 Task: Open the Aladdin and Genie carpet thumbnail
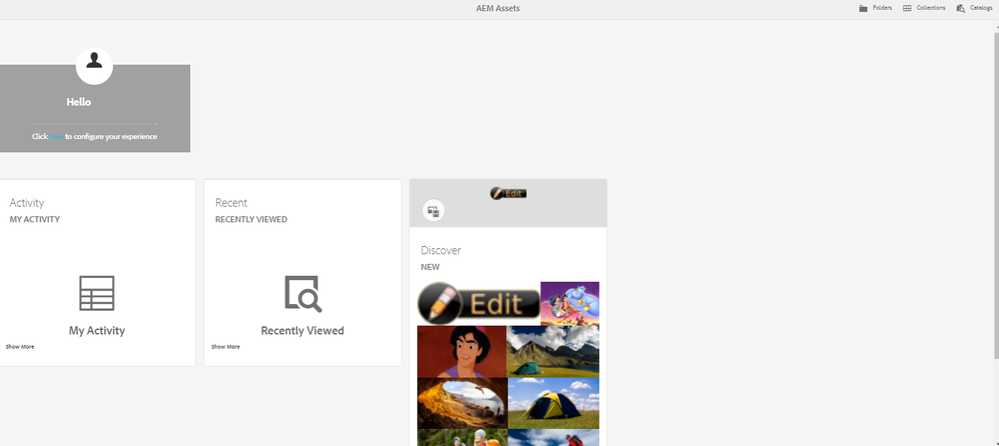pos(569,303)
